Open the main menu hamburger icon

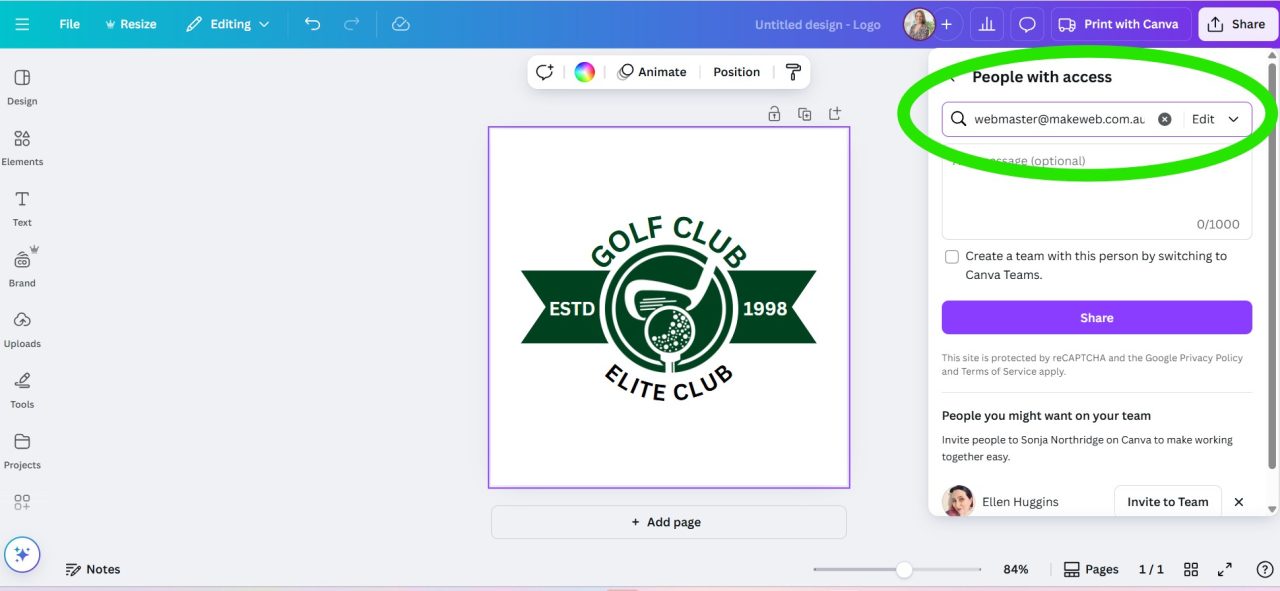(x=22, y=23)
